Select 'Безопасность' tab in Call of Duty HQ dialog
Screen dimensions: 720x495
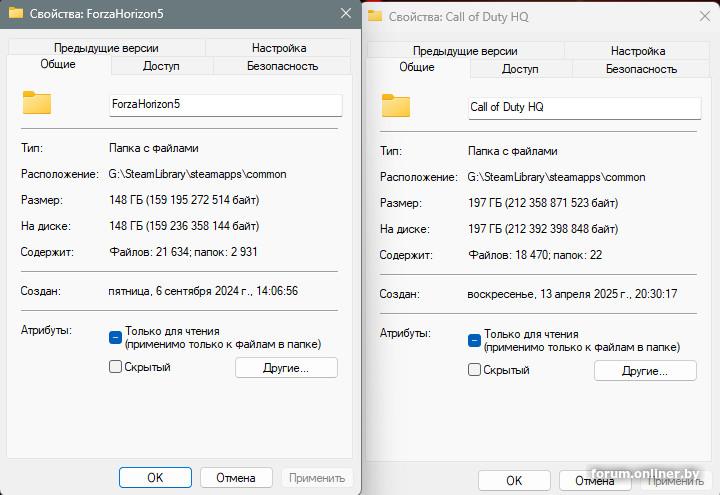pyautogui.click(x=641, y=69)
